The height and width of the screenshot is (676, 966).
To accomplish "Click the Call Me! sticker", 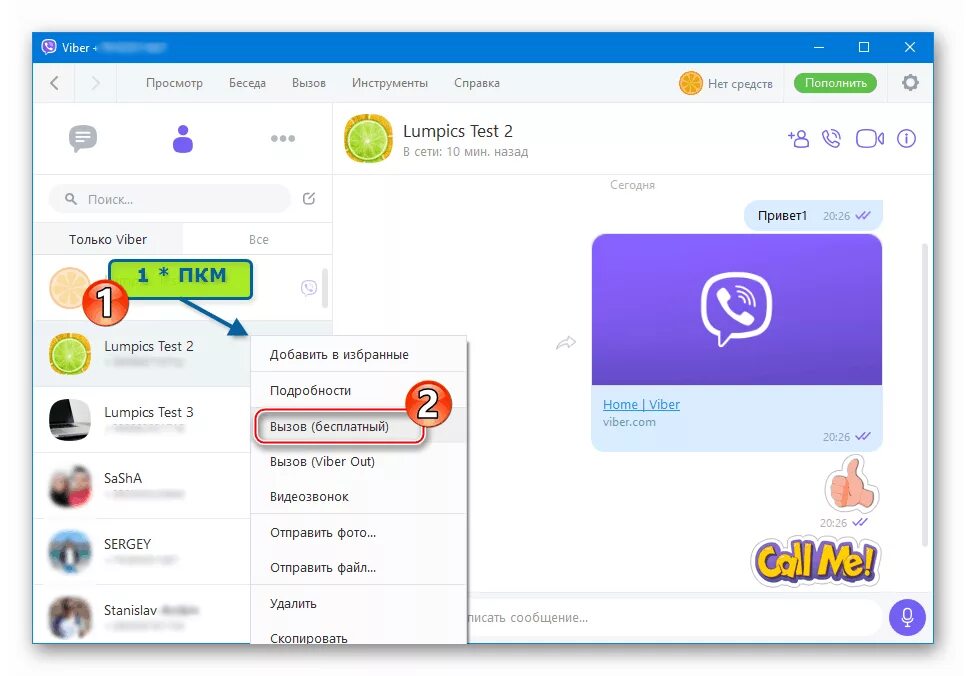I will [x=816, y=561].
